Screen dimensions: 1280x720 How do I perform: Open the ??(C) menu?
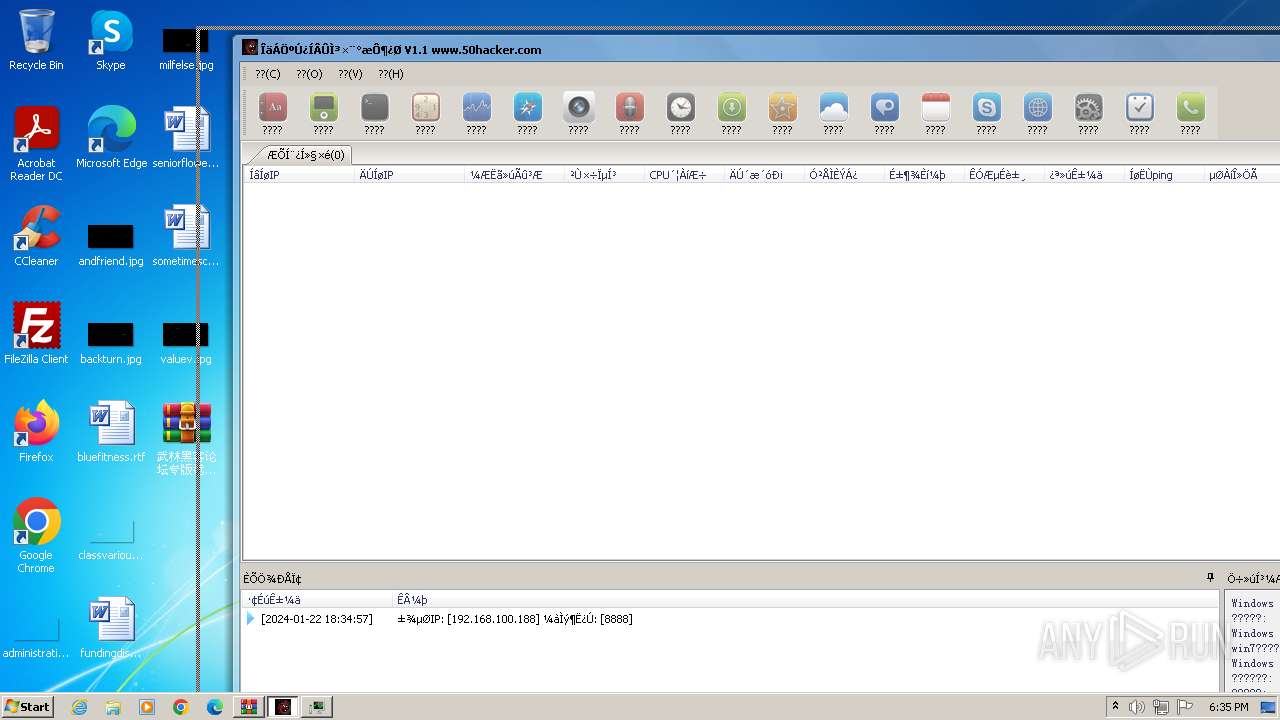267,74
